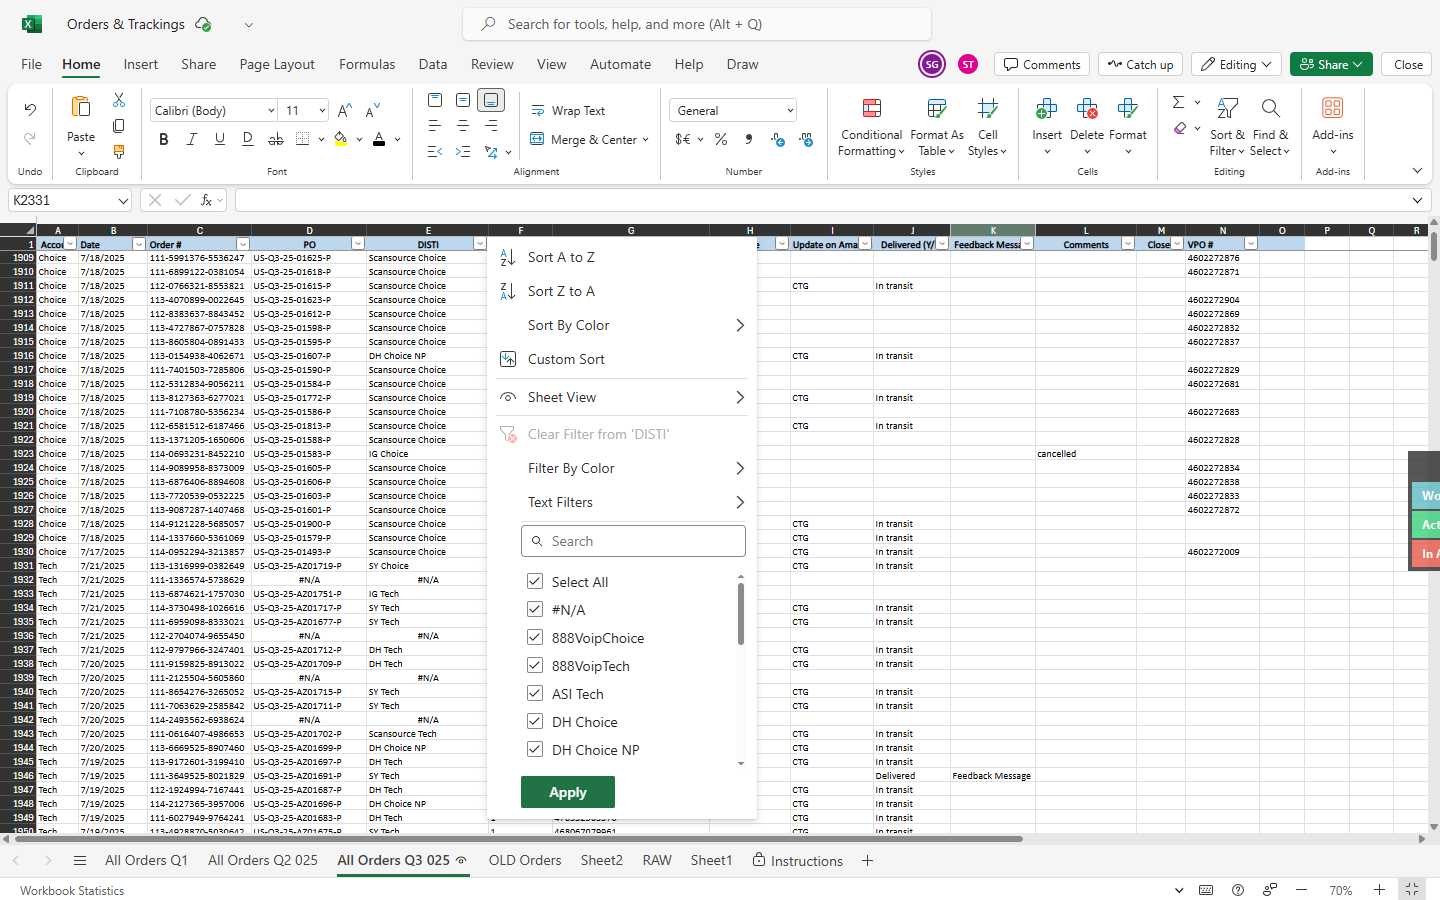Click Workbook Statistics in status bar
Image resolution: width=1440 pixels, height=900 pixels.
[72, 890]
